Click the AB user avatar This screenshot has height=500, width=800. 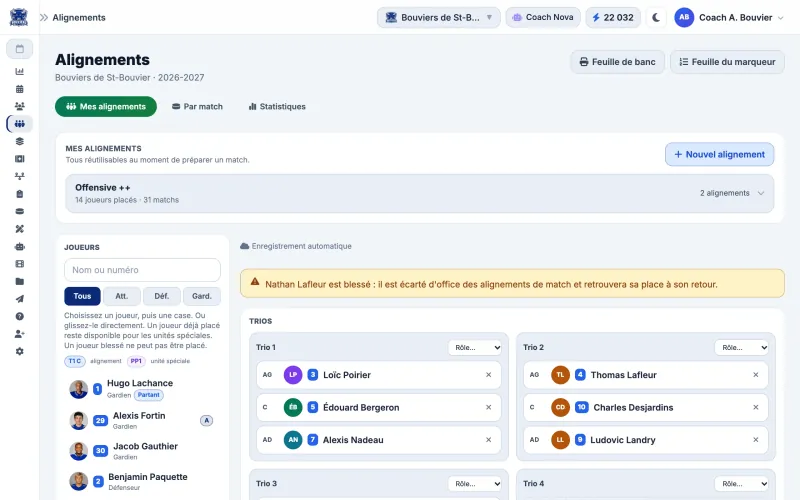[x=684, y=17]
